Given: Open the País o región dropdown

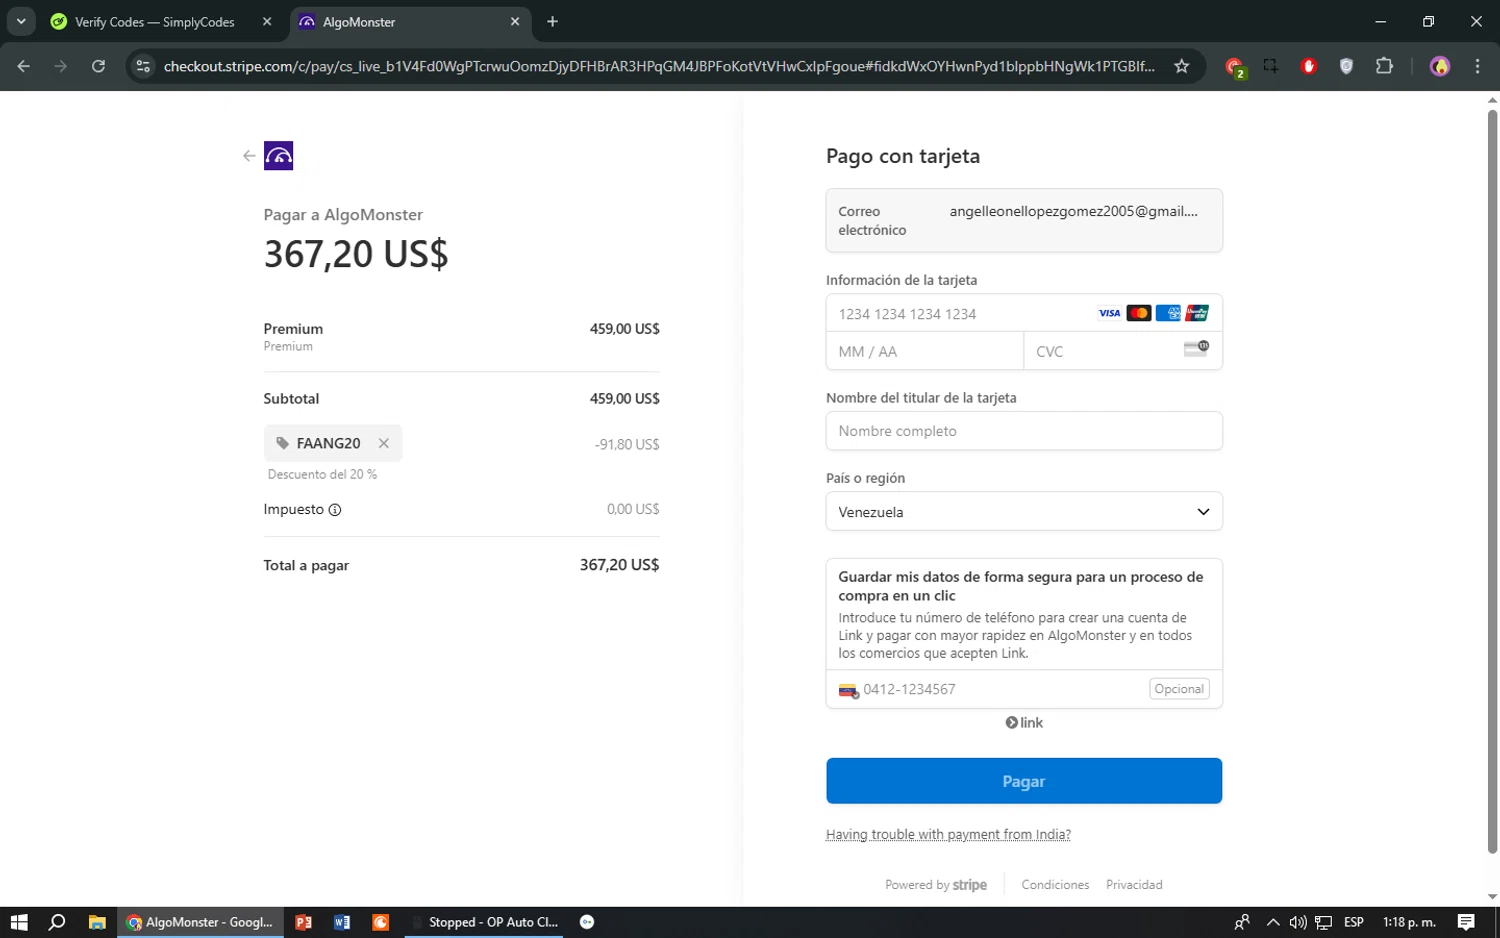Looking at the screenshot, I should tap(1024, 512).
